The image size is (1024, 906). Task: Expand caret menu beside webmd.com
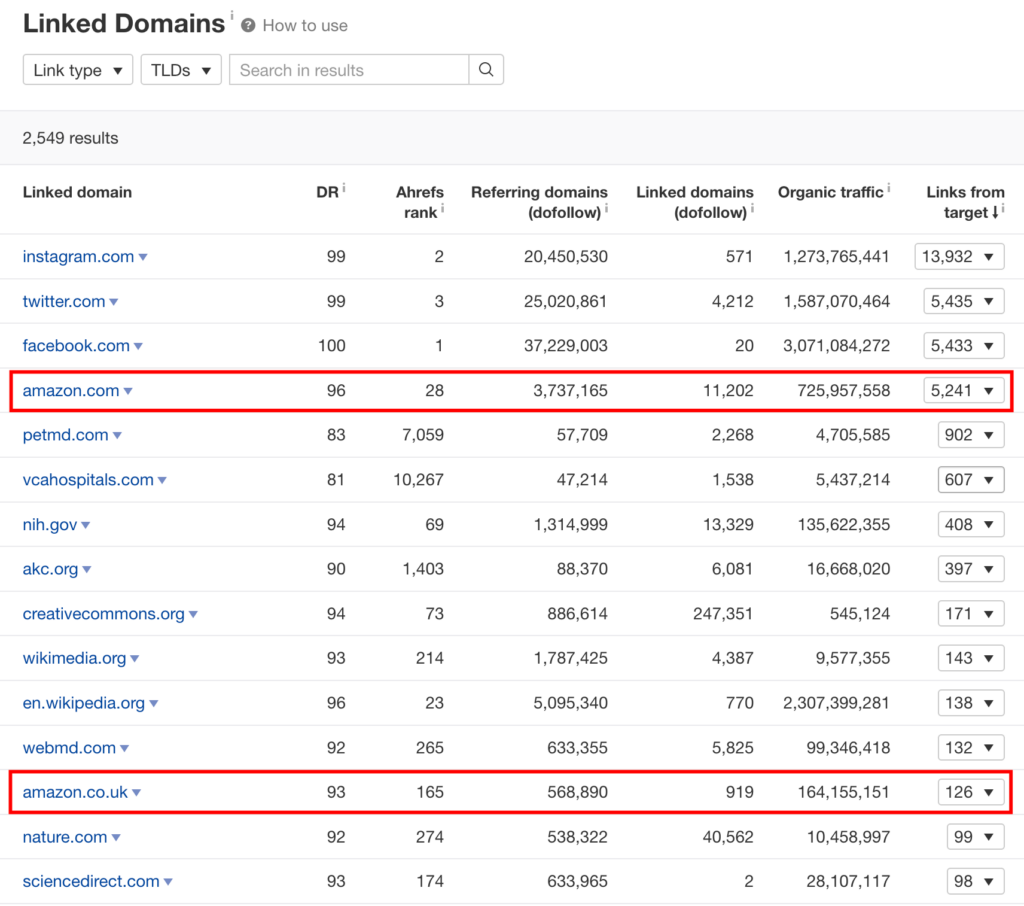click(124, 749)
